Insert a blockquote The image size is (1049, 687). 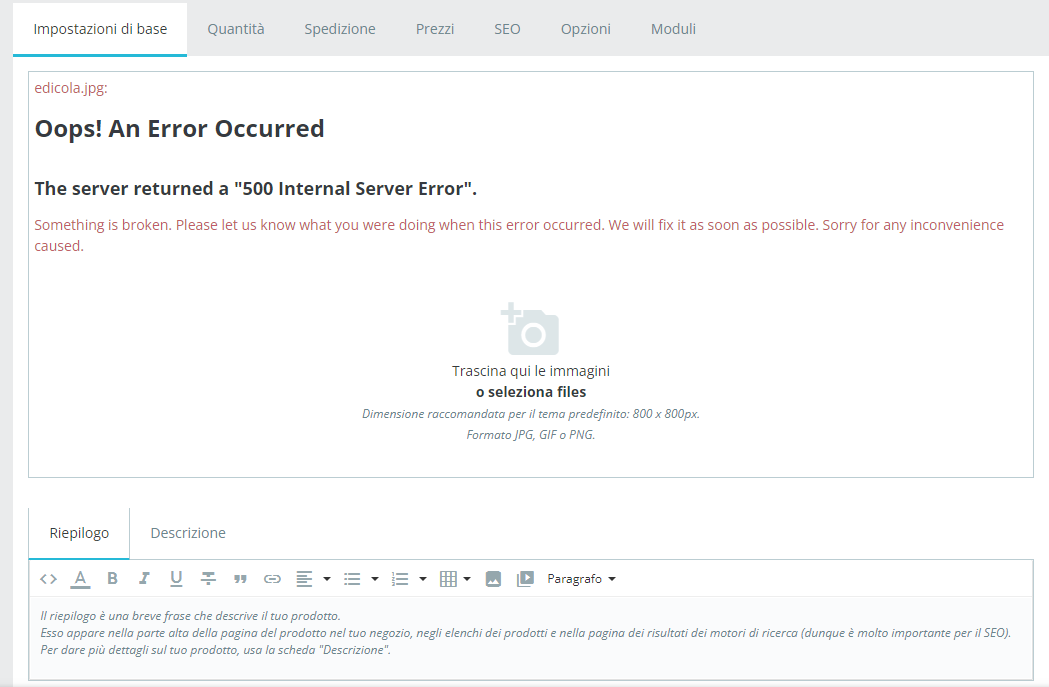pyautogui.click(x=240, y=579)
